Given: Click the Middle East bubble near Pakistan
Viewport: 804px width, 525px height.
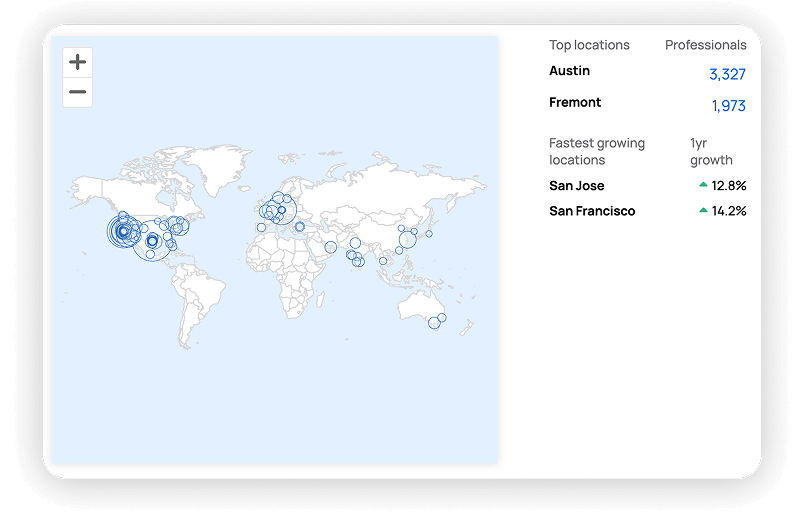Looking at the screenshot, I should pyautogui.click(x=331, y=247).
